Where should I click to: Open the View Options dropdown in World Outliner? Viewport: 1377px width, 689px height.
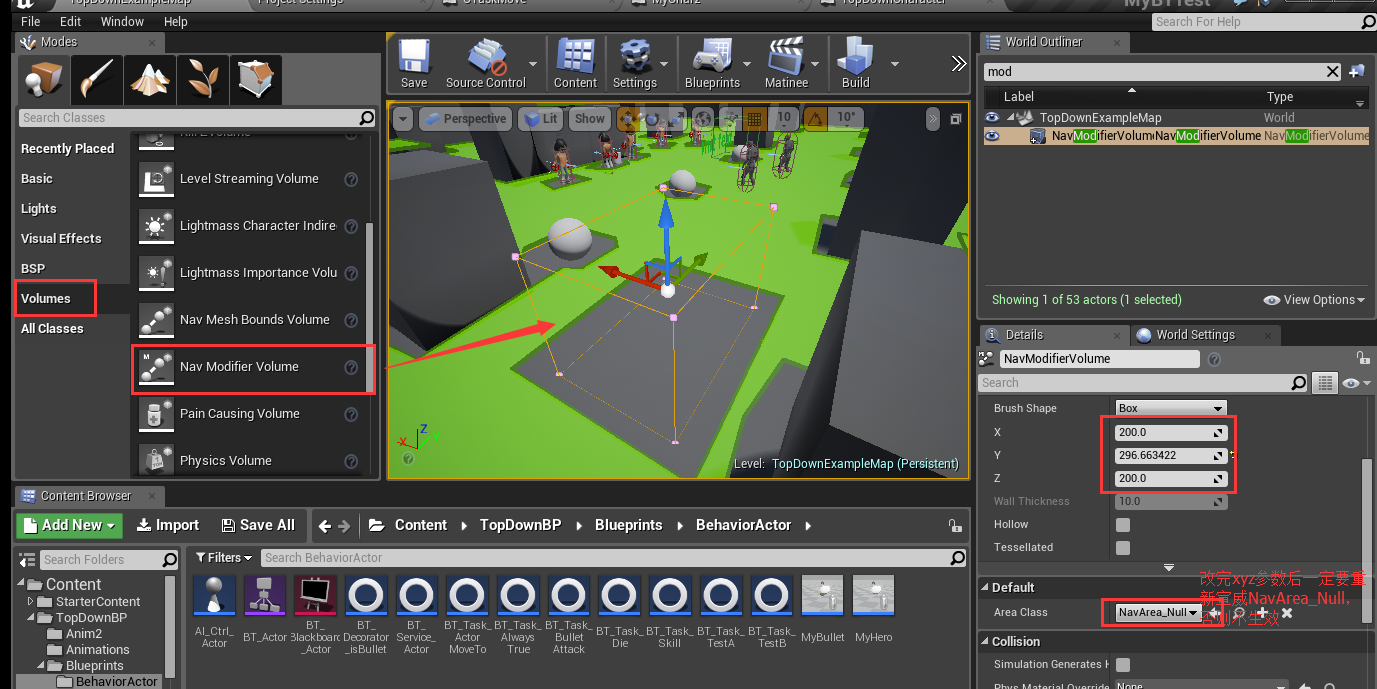point(1314,300)
